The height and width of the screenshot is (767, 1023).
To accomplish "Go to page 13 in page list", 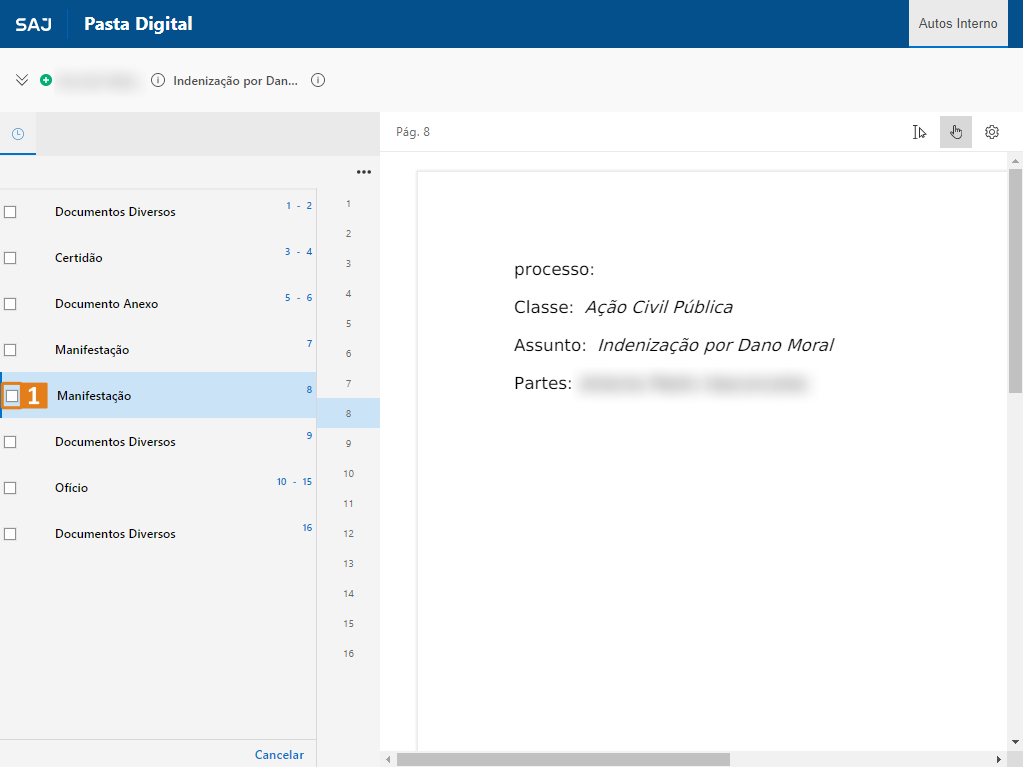I will pos(348,564).
